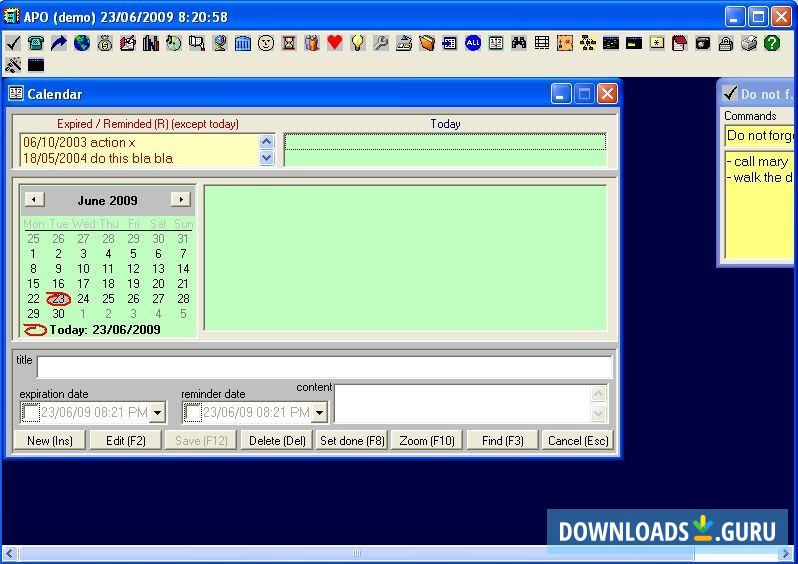Click the desk globe icon
Viewport: 798px width, 564px height.
pos(220,43)
